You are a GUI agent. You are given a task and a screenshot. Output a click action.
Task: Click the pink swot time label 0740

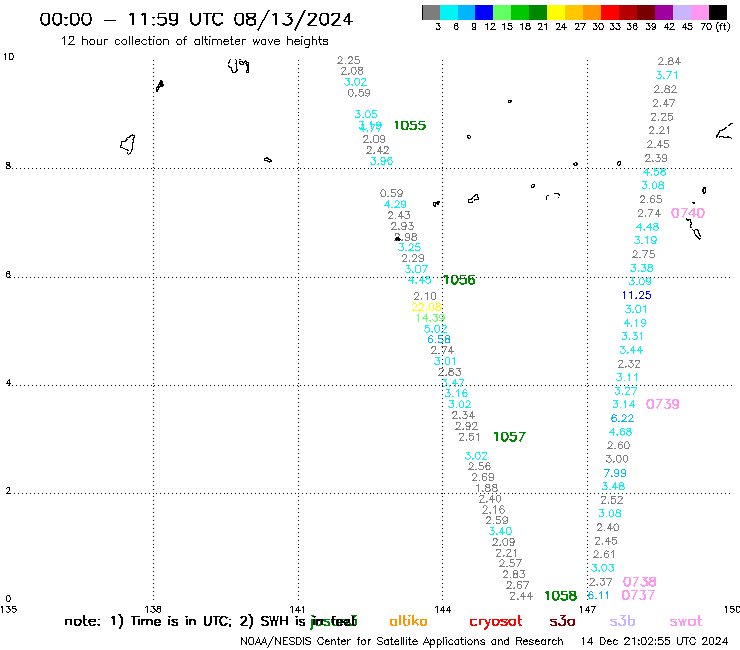(688, 213)
